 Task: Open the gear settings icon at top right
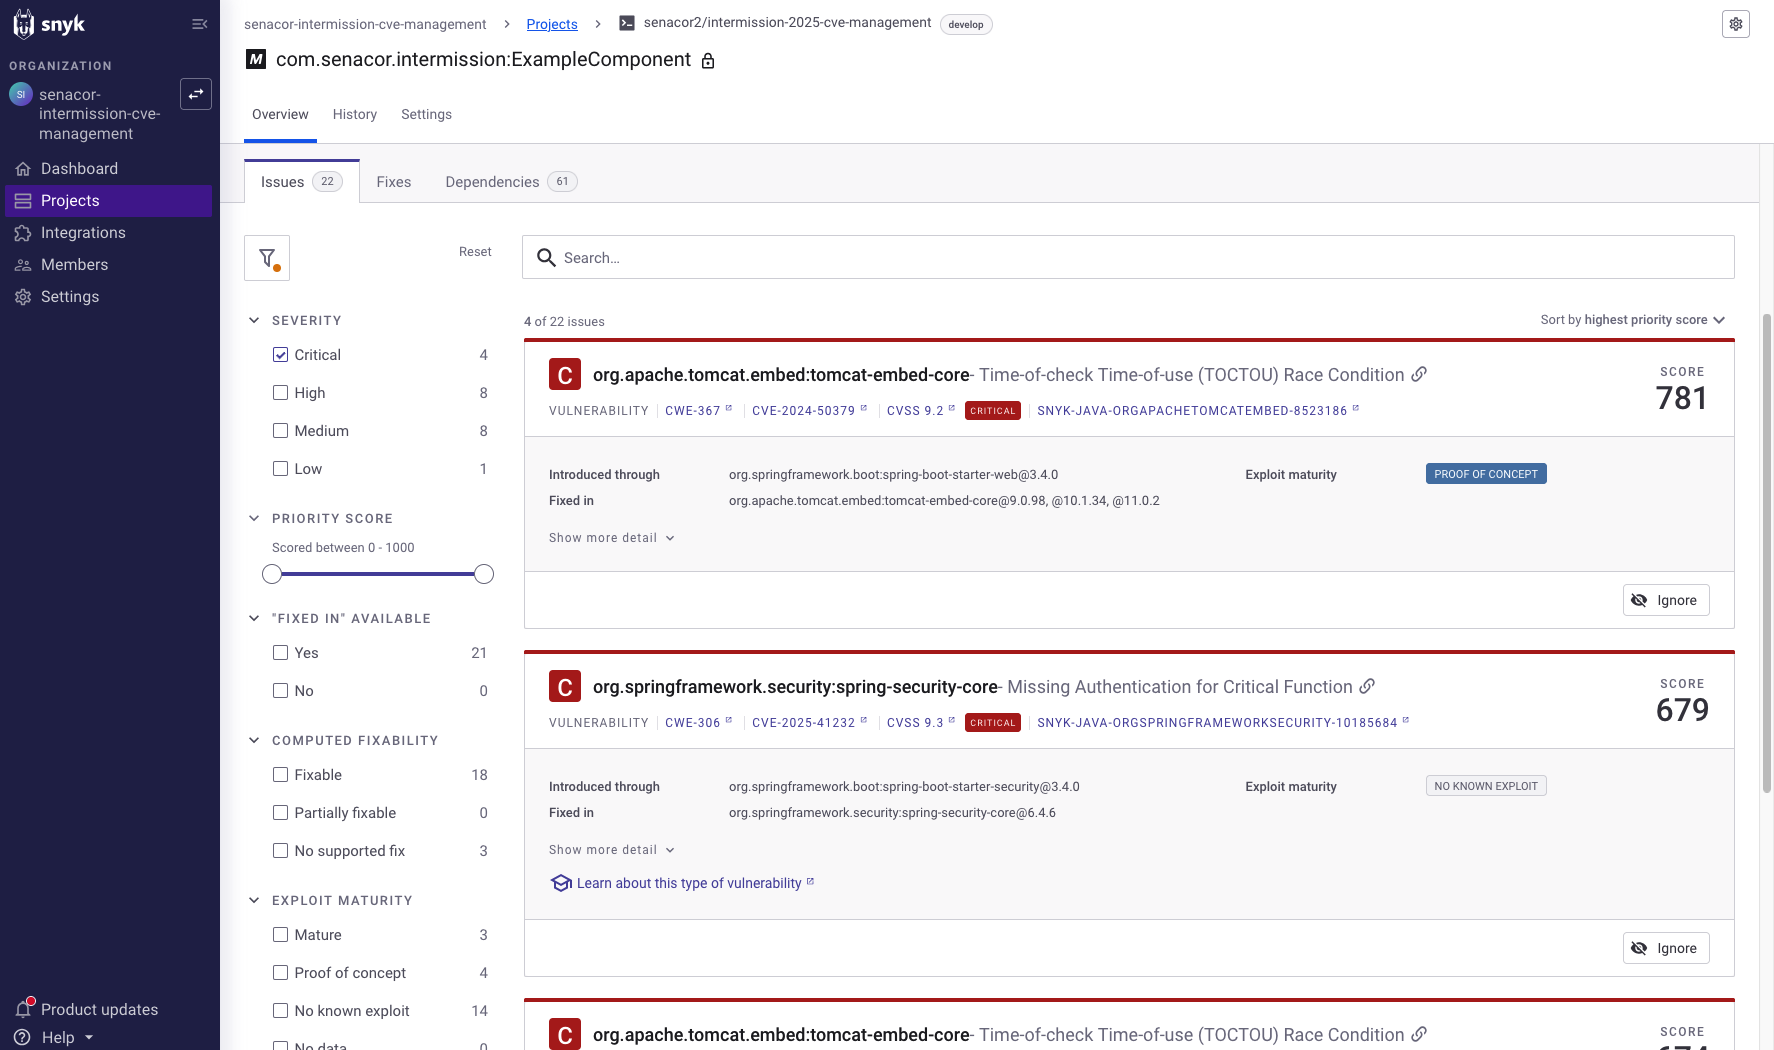point(1736,24)
